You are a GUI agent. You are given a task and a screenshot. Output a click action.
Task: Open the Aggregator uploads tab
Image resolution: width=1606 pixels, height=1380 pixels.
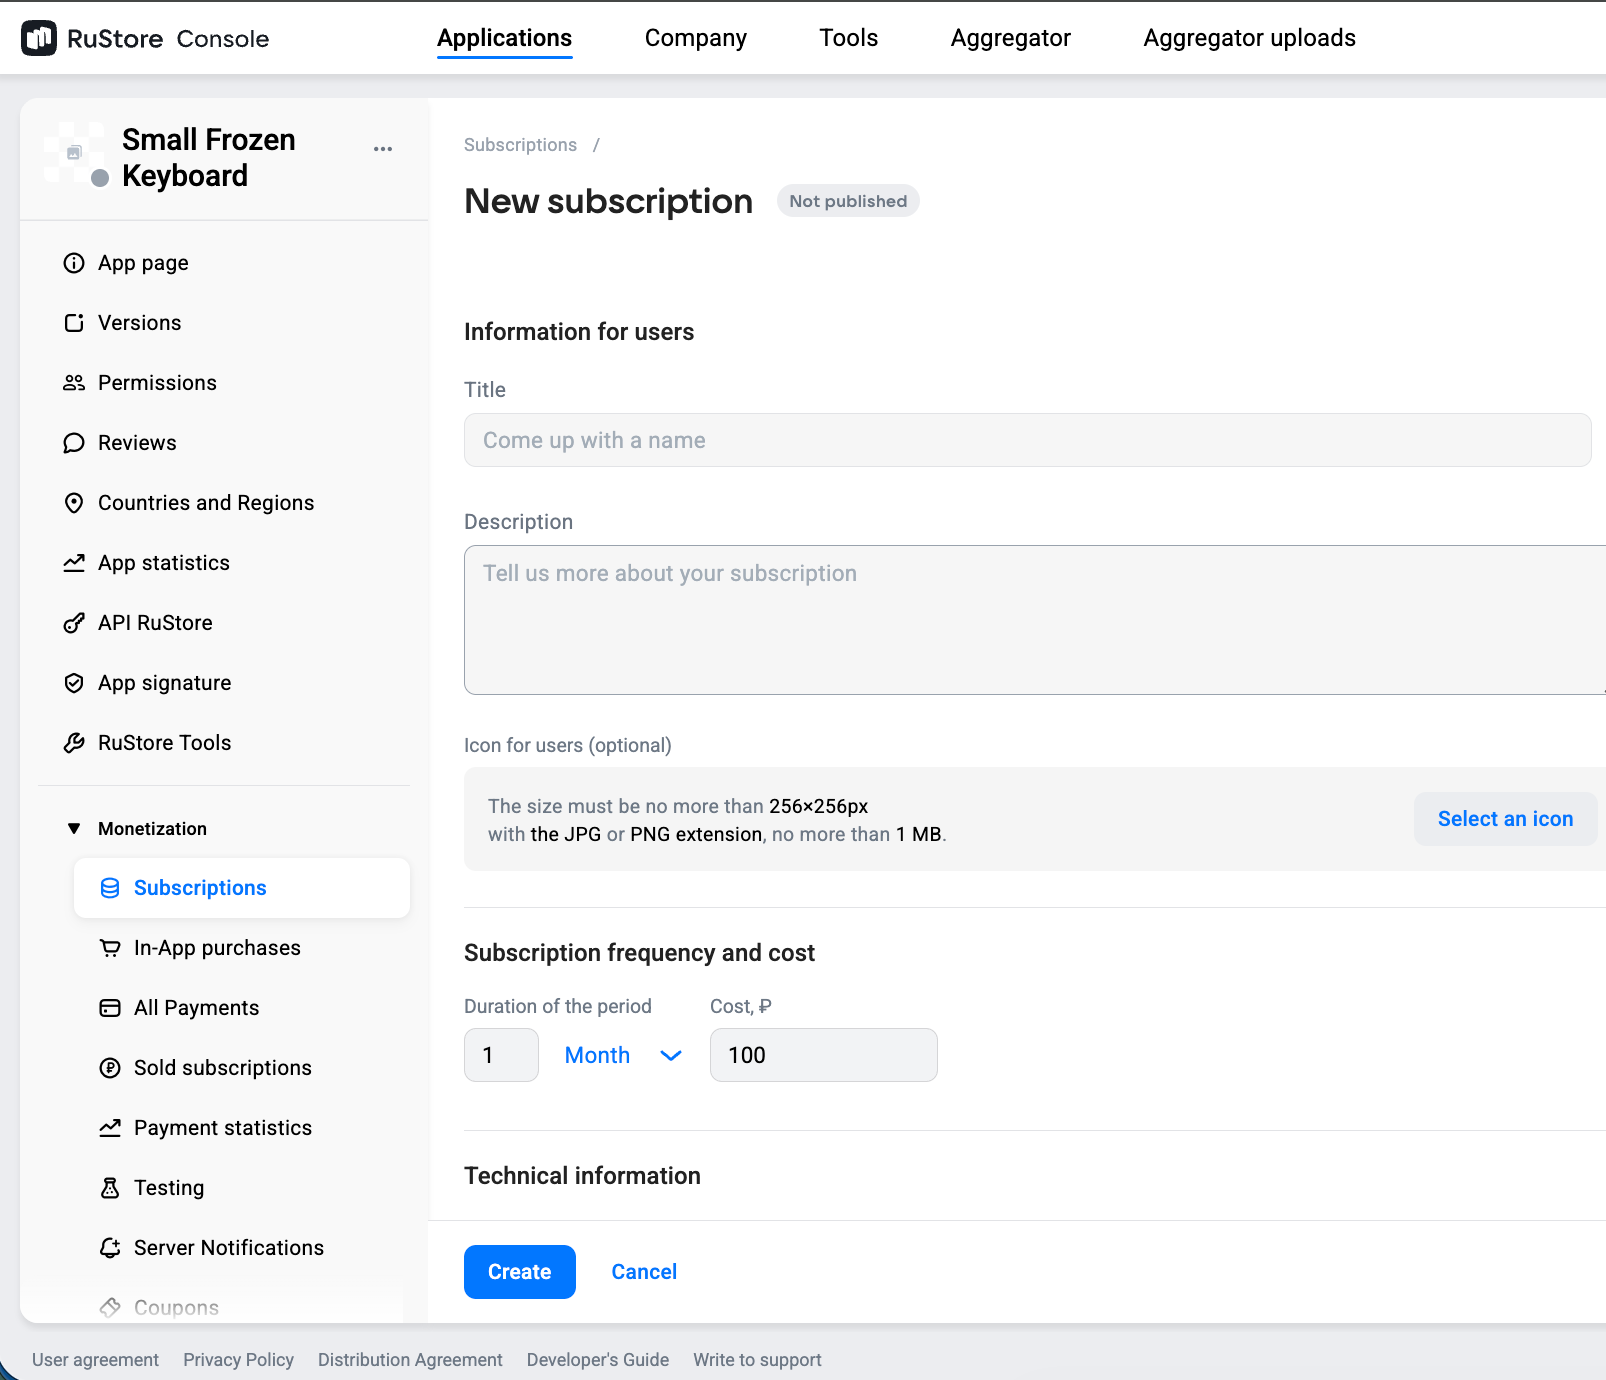1249,38
